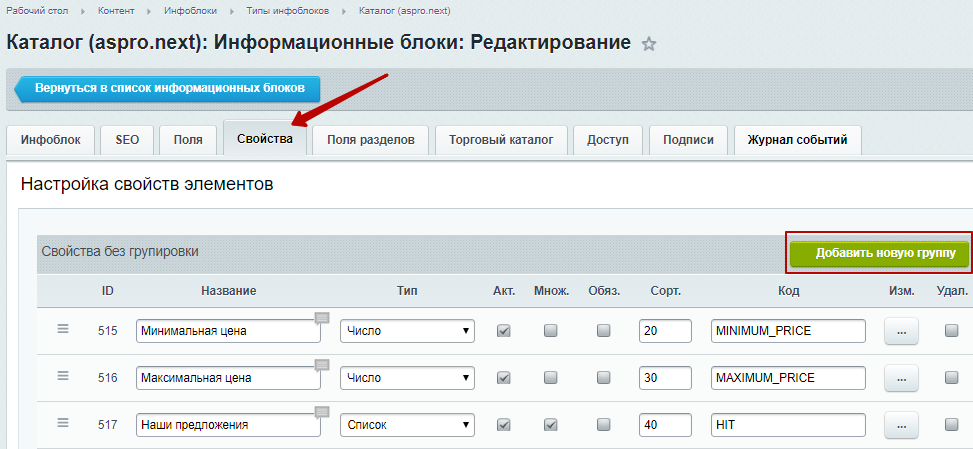Mark Минимальная цена for deletion
The width and height of the screenshot is (973, 449).
(x=951, y=331)
